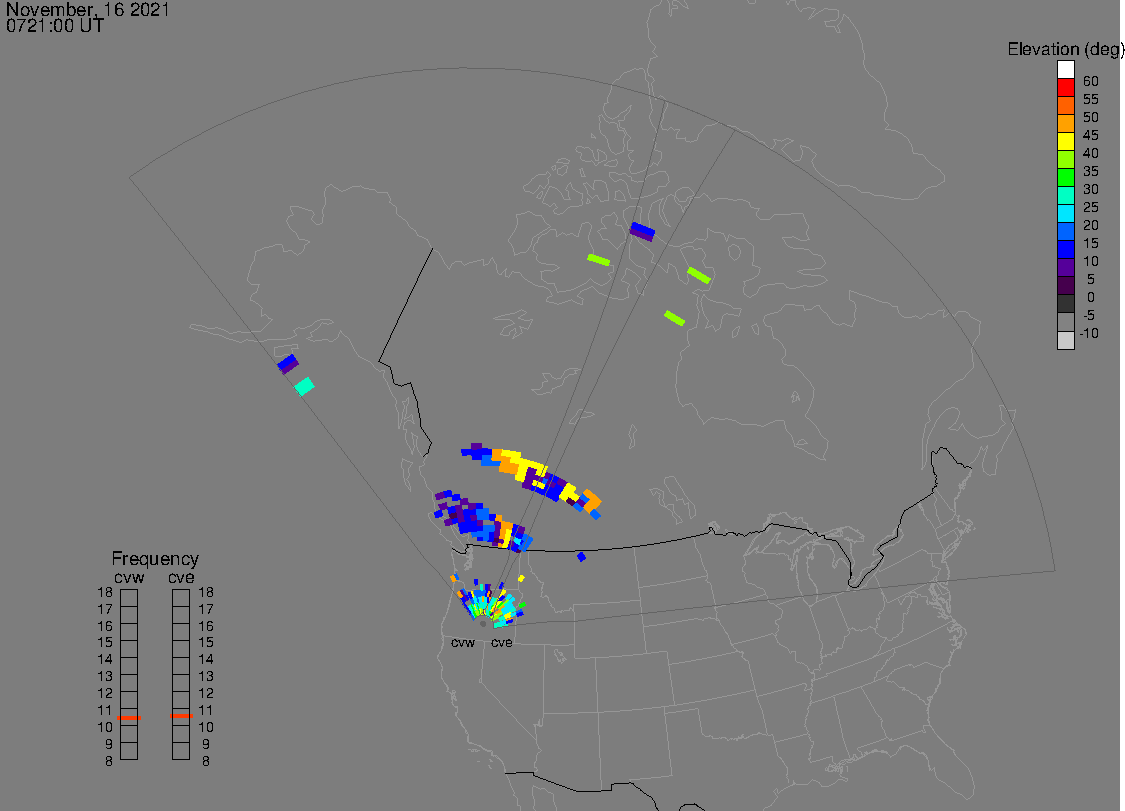Click the 'Elevation (deg)' legend title
Screen dimensions: 1125x811
[x=1065, y=49]
